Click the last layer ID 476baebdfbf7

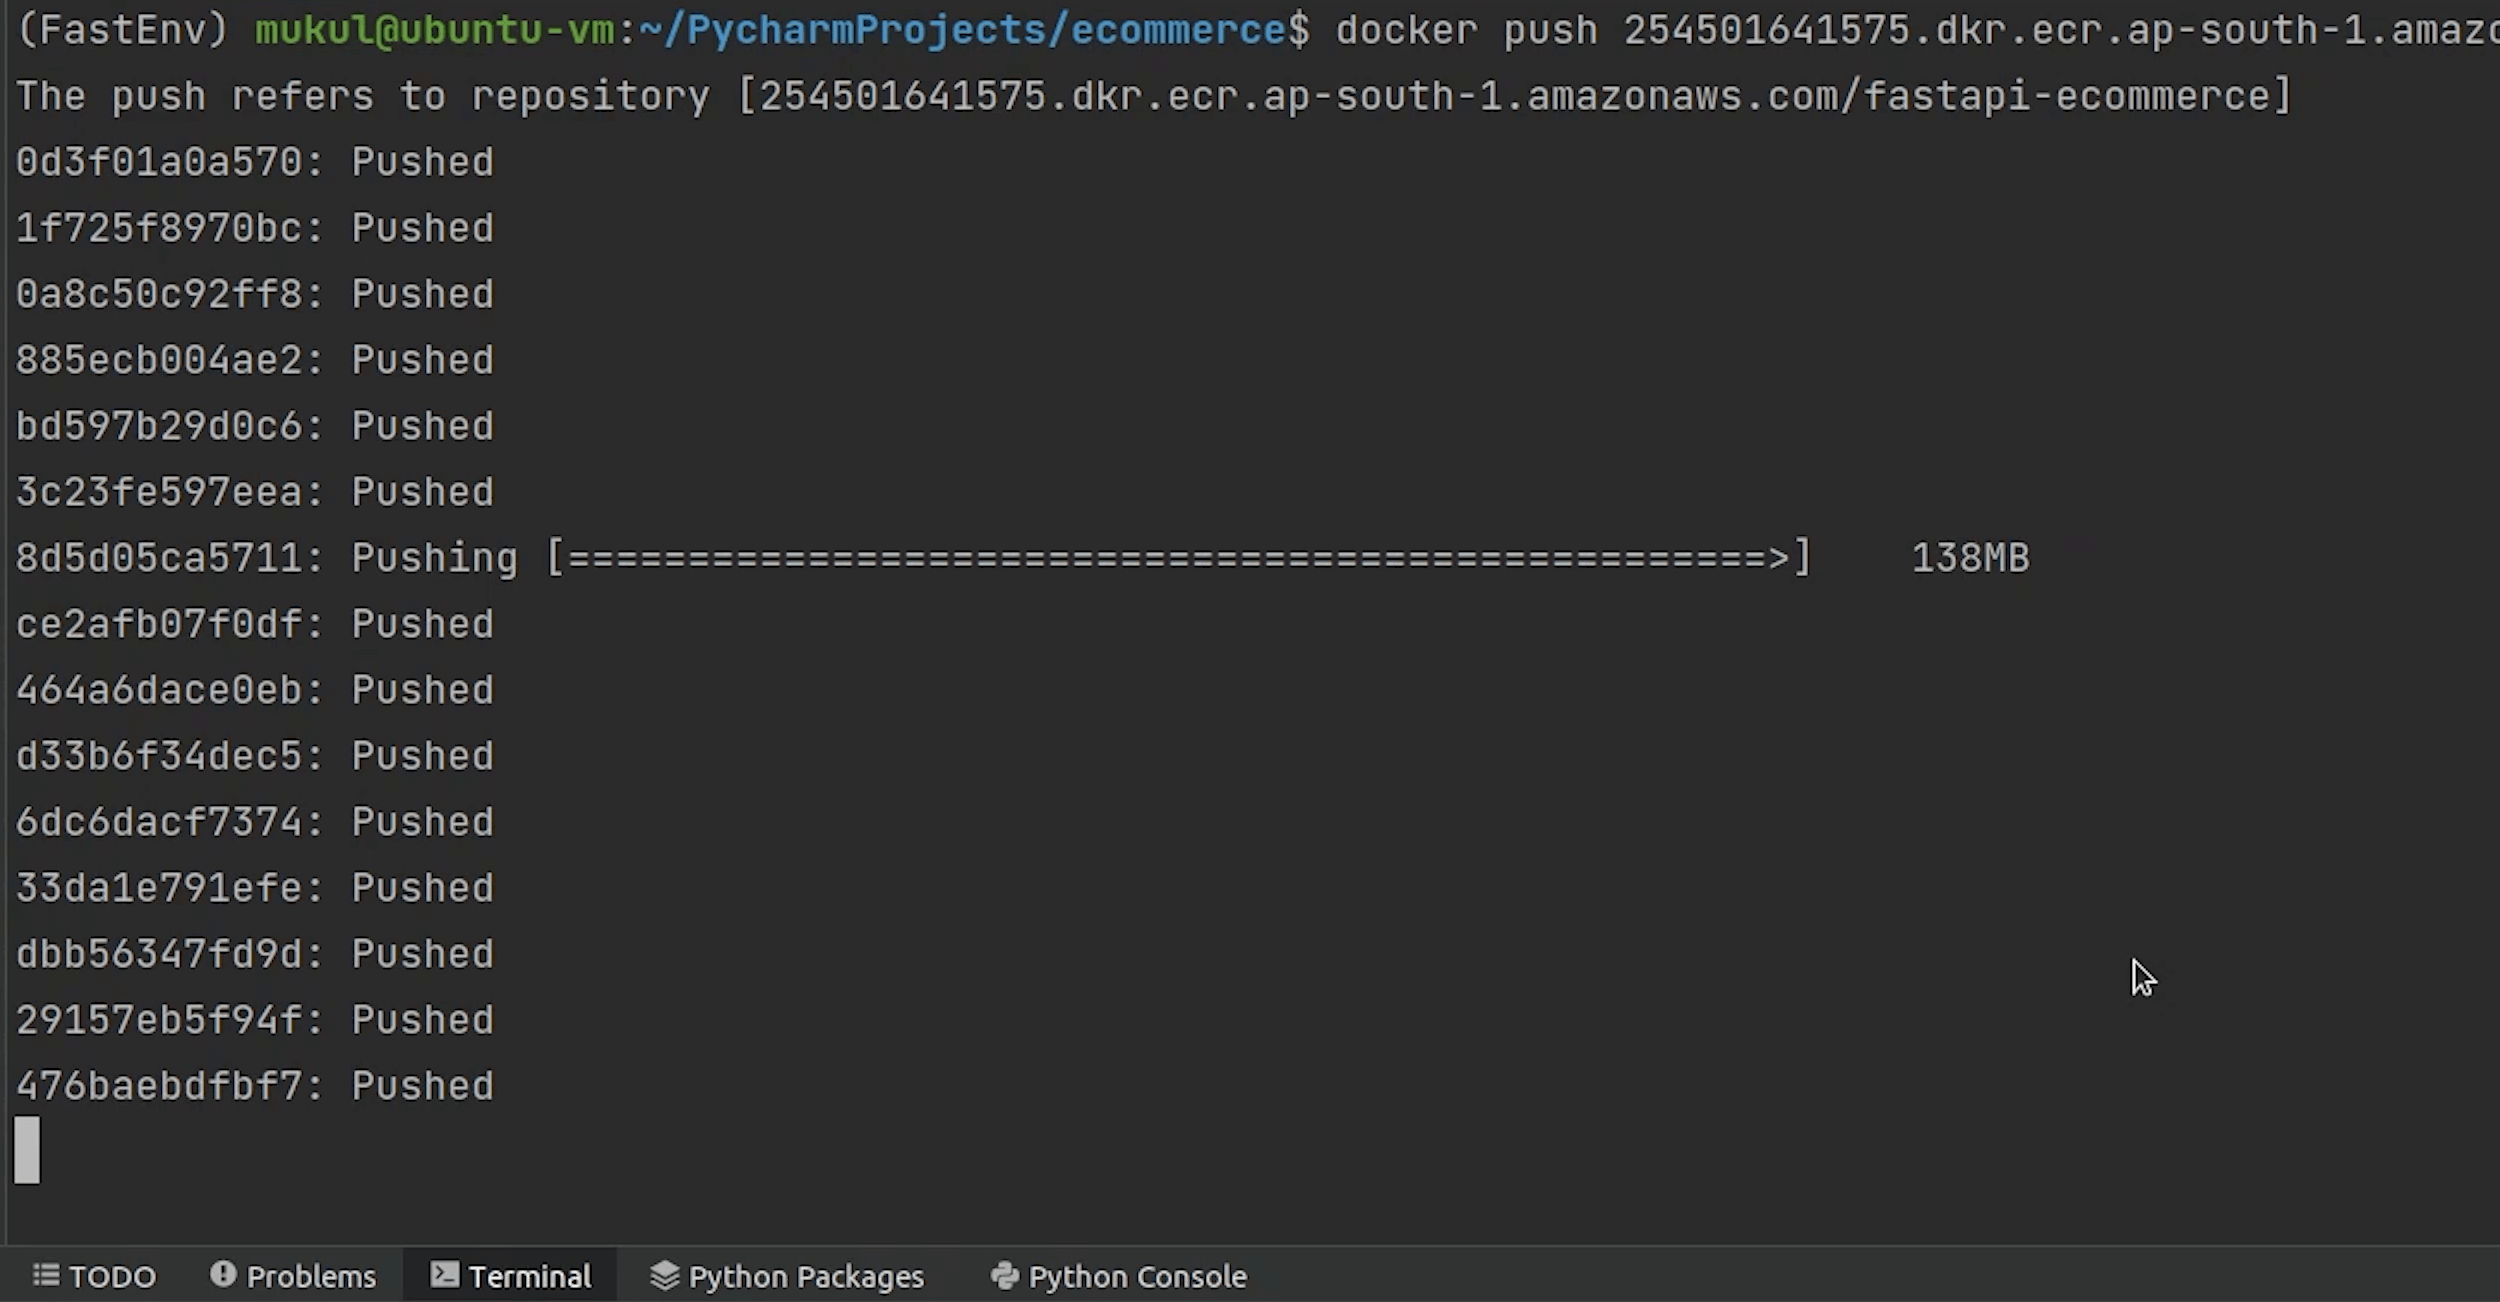(160, 1086)
